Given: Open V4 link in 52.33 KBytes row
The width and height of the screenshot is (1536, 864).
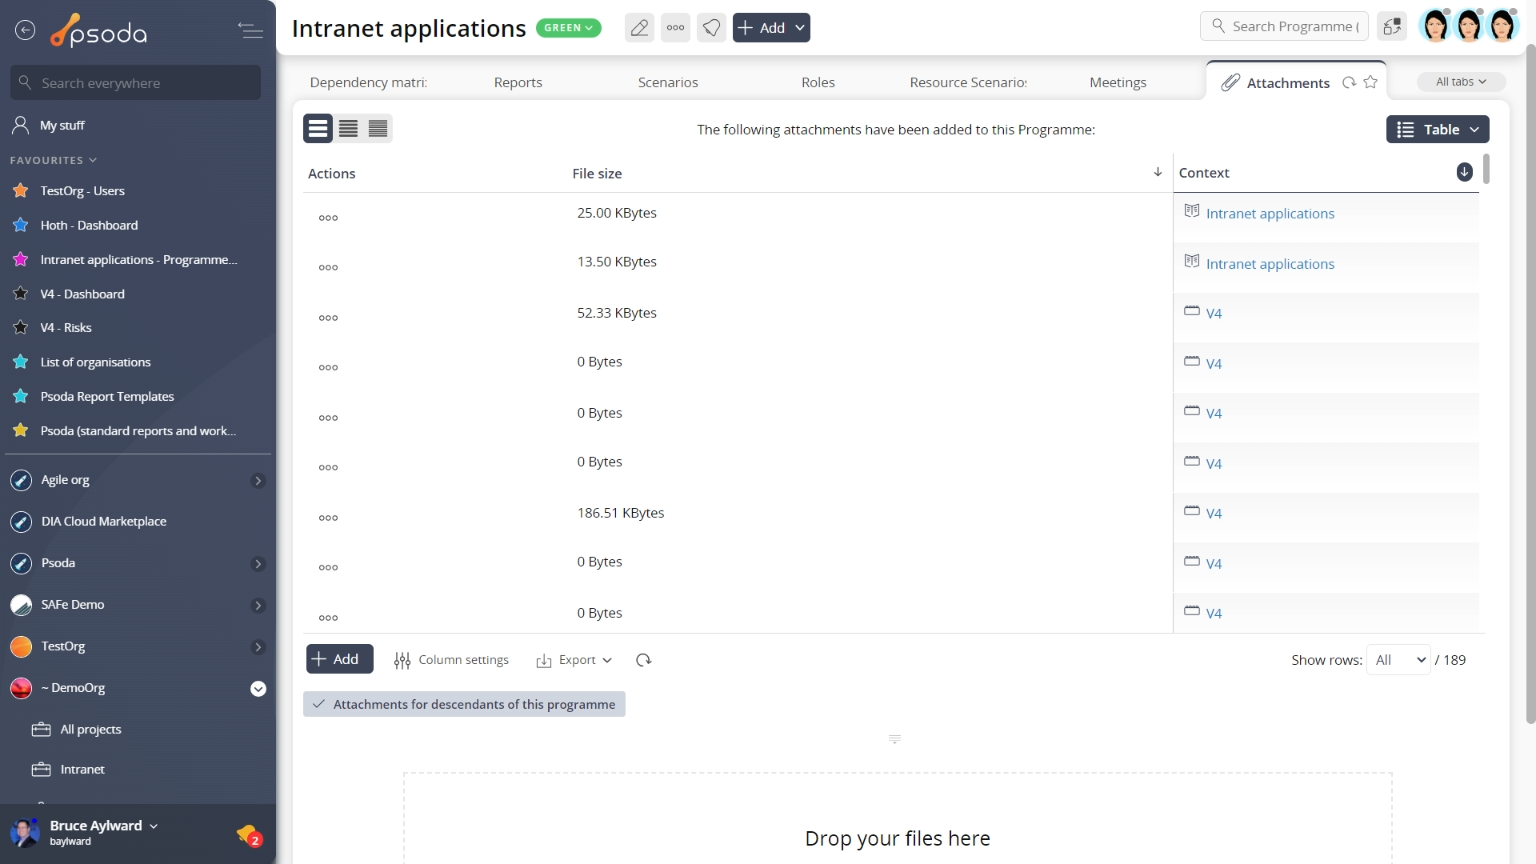Looking at the screenshot, I should pyautogui.click(x=1214, y=314).
